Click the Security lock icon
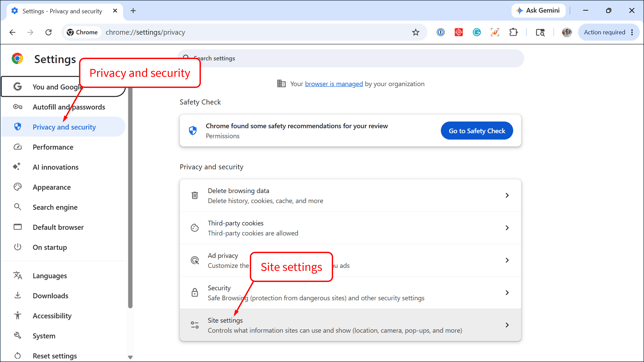 195,293
